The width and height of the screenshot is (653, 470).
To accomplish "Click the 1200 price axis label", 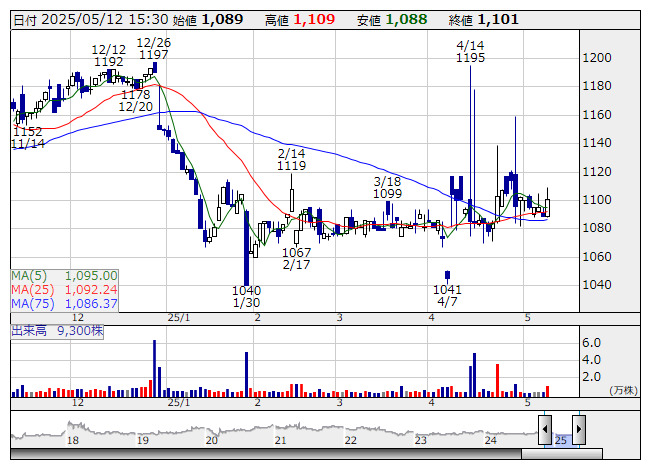I will [597, 57].
